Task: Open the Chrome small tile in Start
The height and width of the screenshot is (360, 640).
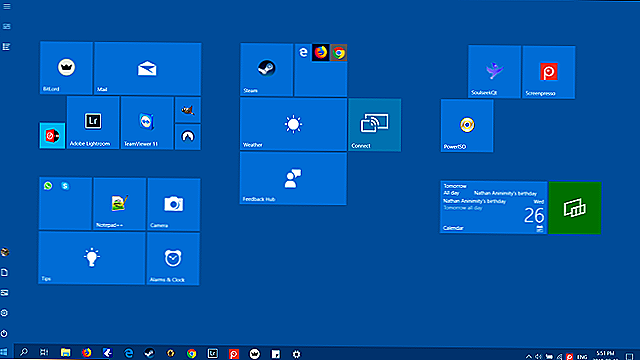Action: tap(339, 53)
